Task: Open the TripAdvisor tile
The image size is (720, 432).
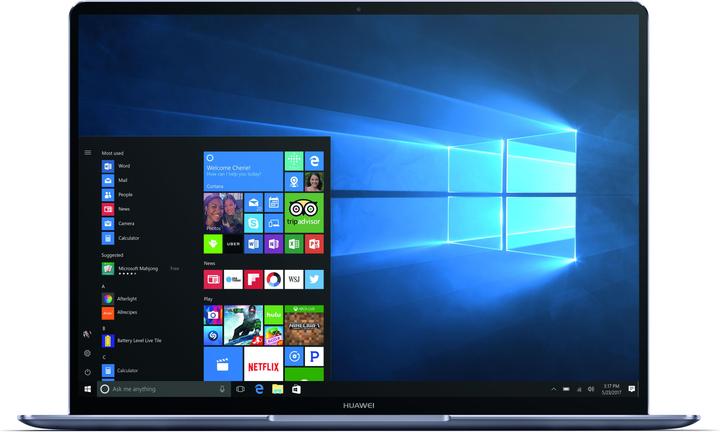Action: pyautogui.click(x=304, y=213)
